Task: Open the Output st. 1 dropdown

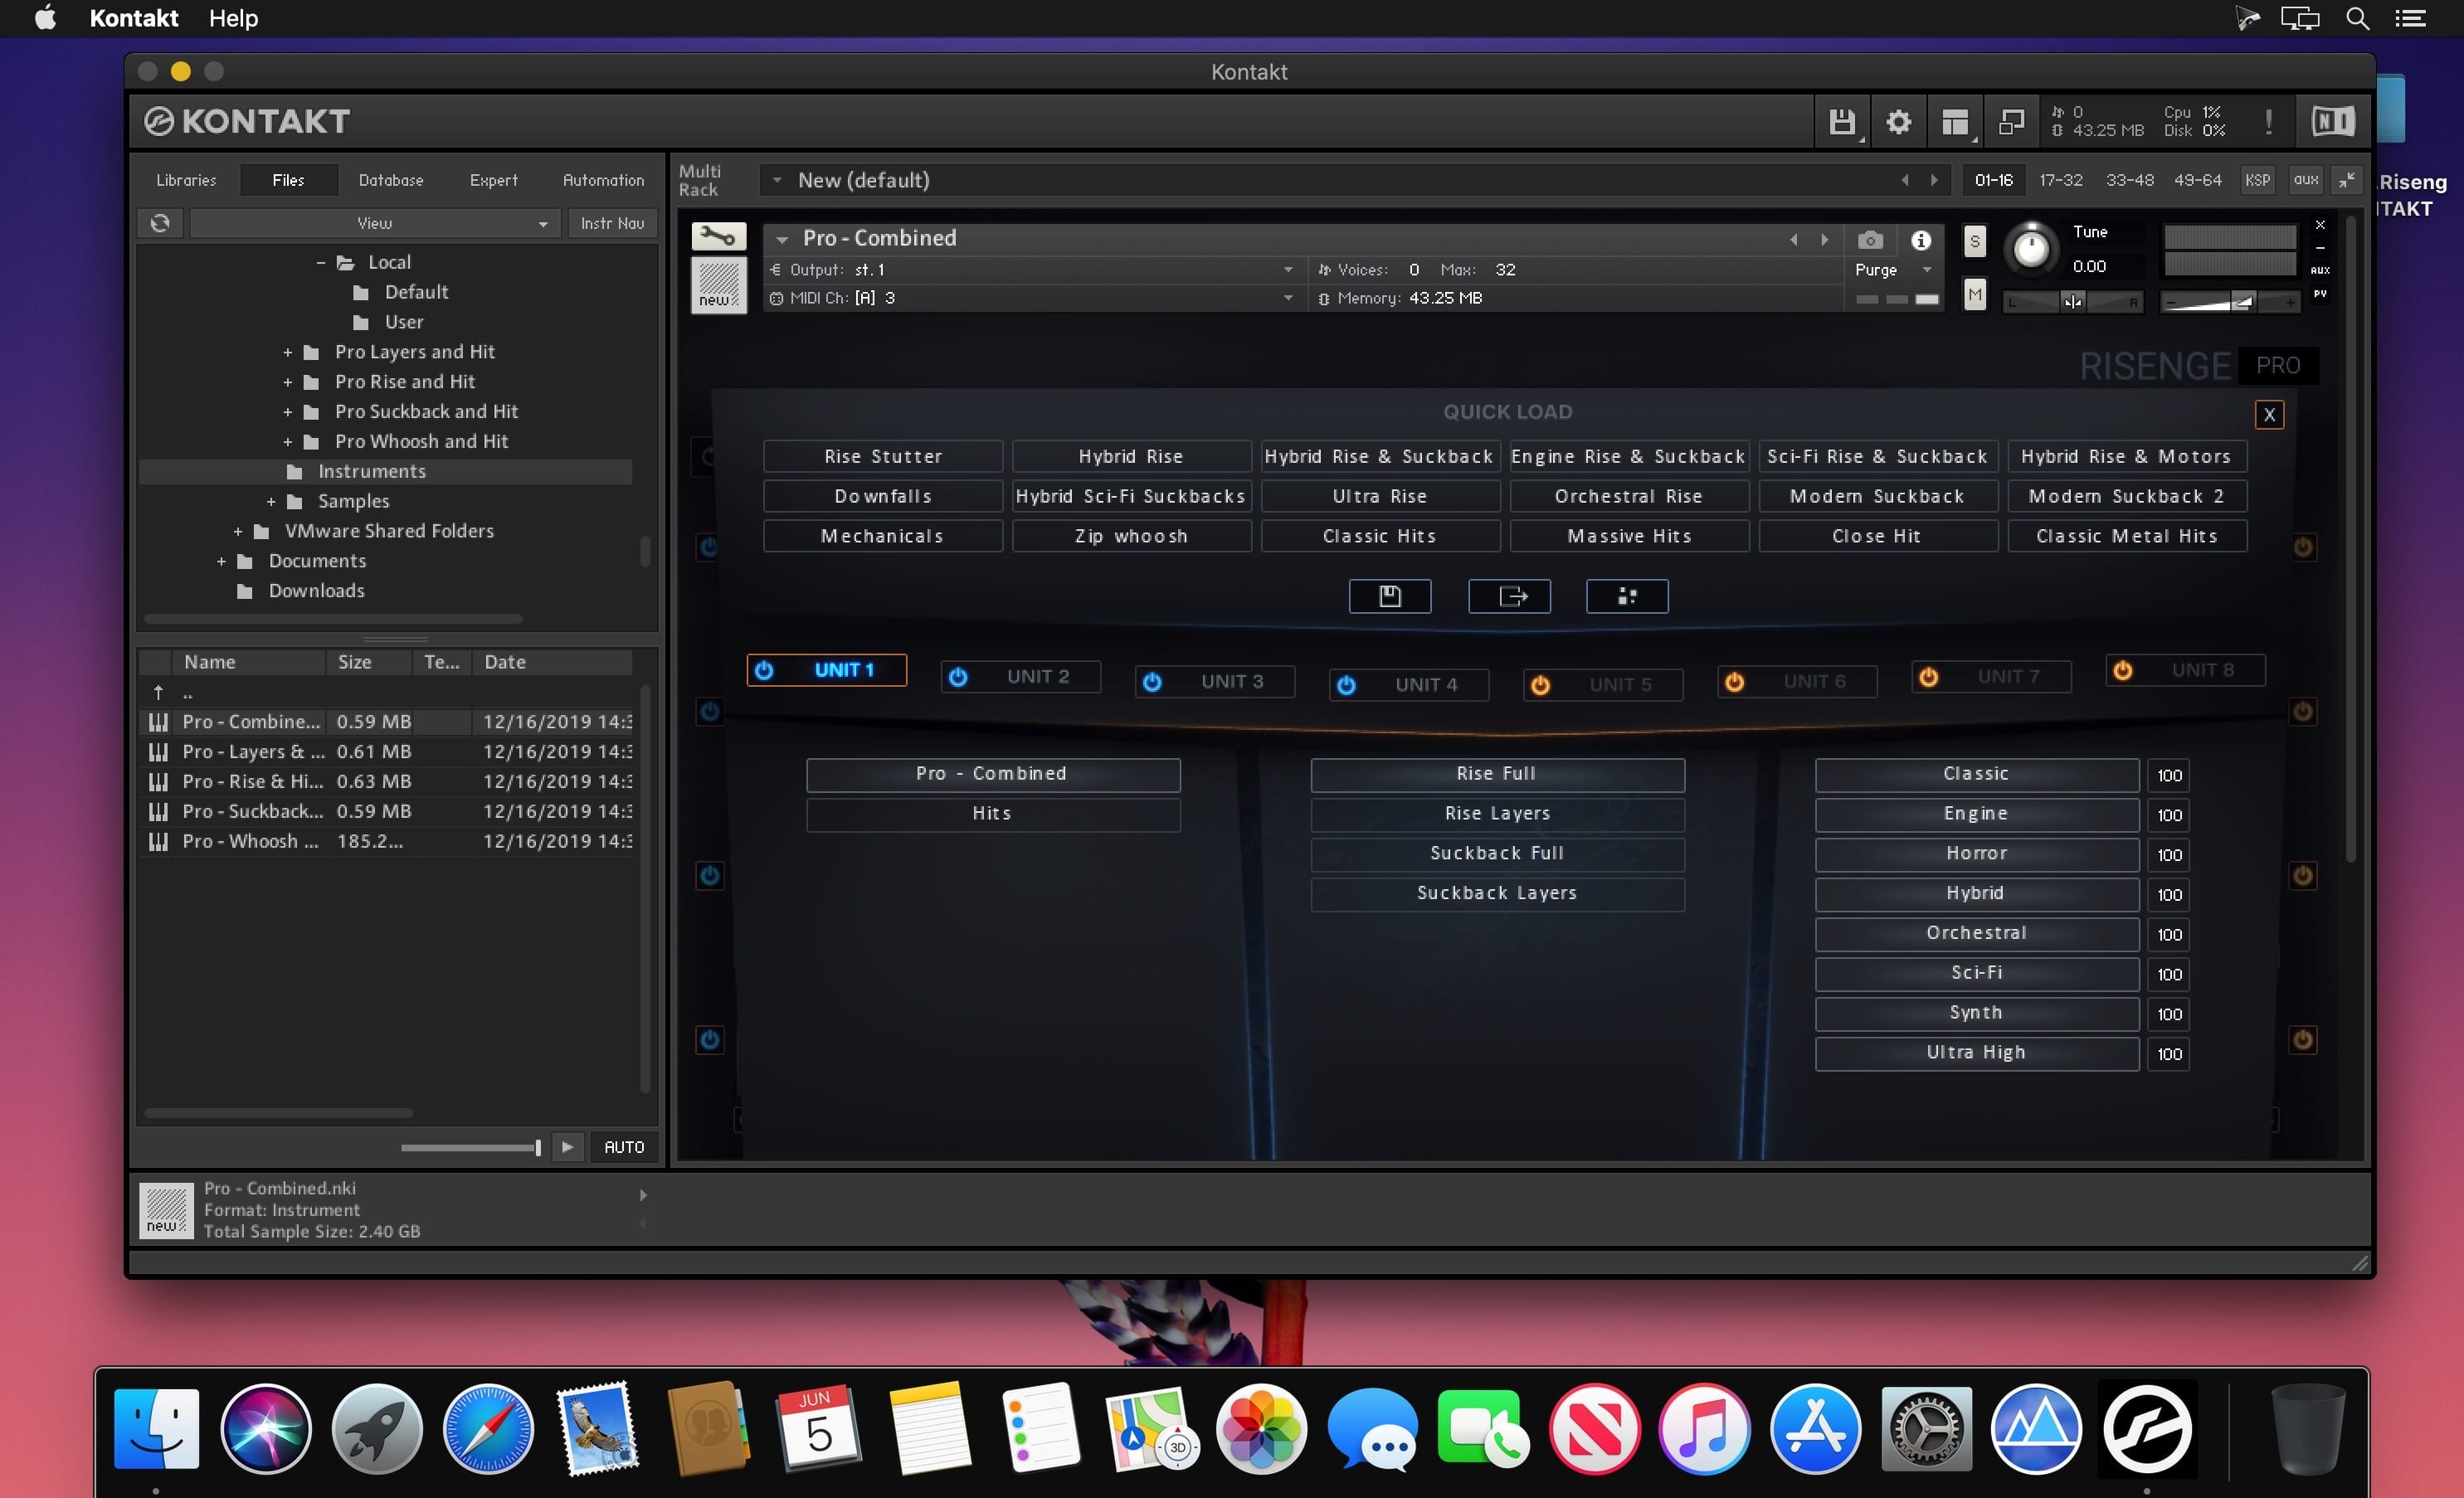Action: (x=1035, y=270)
